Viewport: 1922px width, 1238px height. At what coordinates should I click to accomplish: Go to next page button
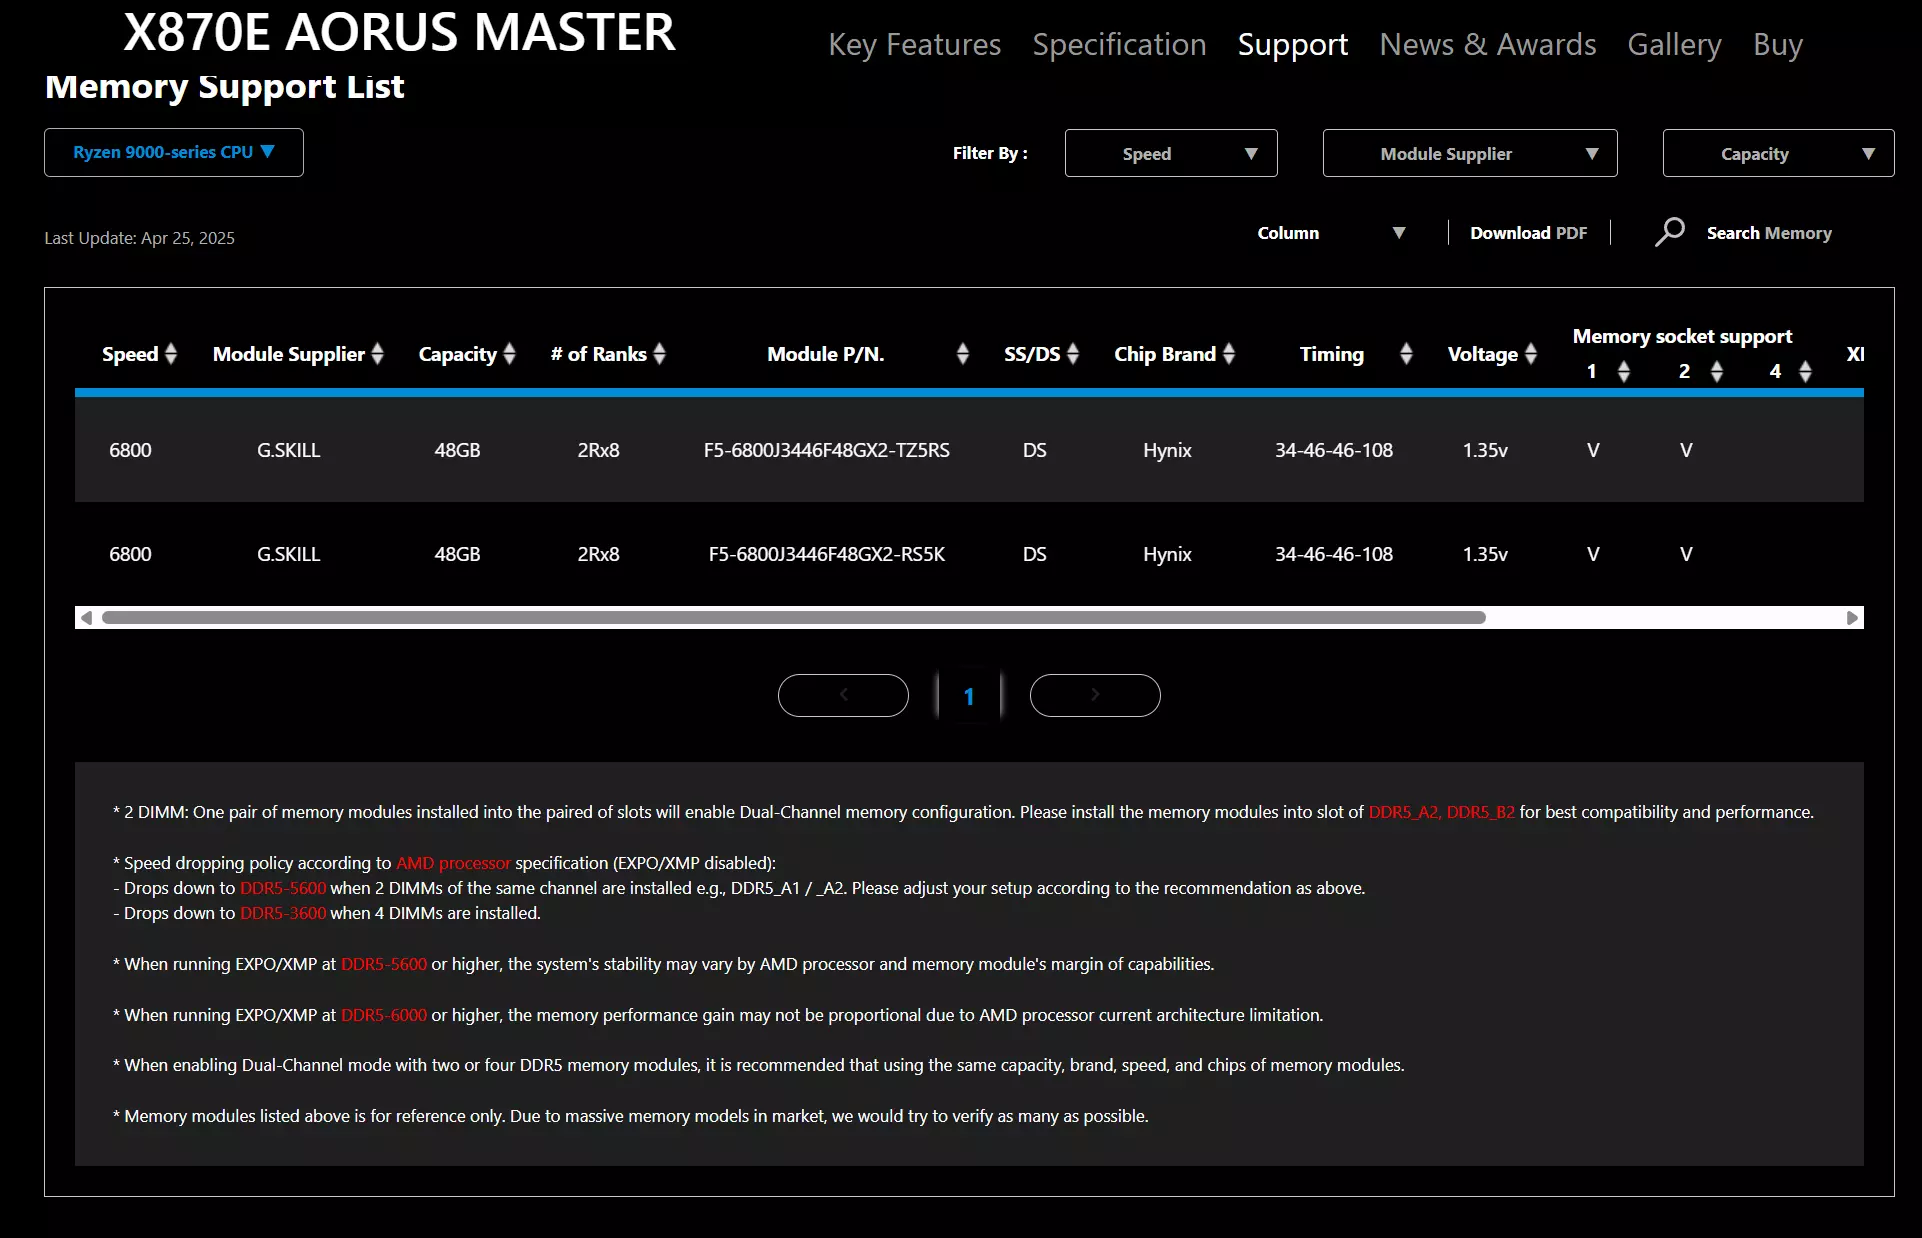point(1095,695)
